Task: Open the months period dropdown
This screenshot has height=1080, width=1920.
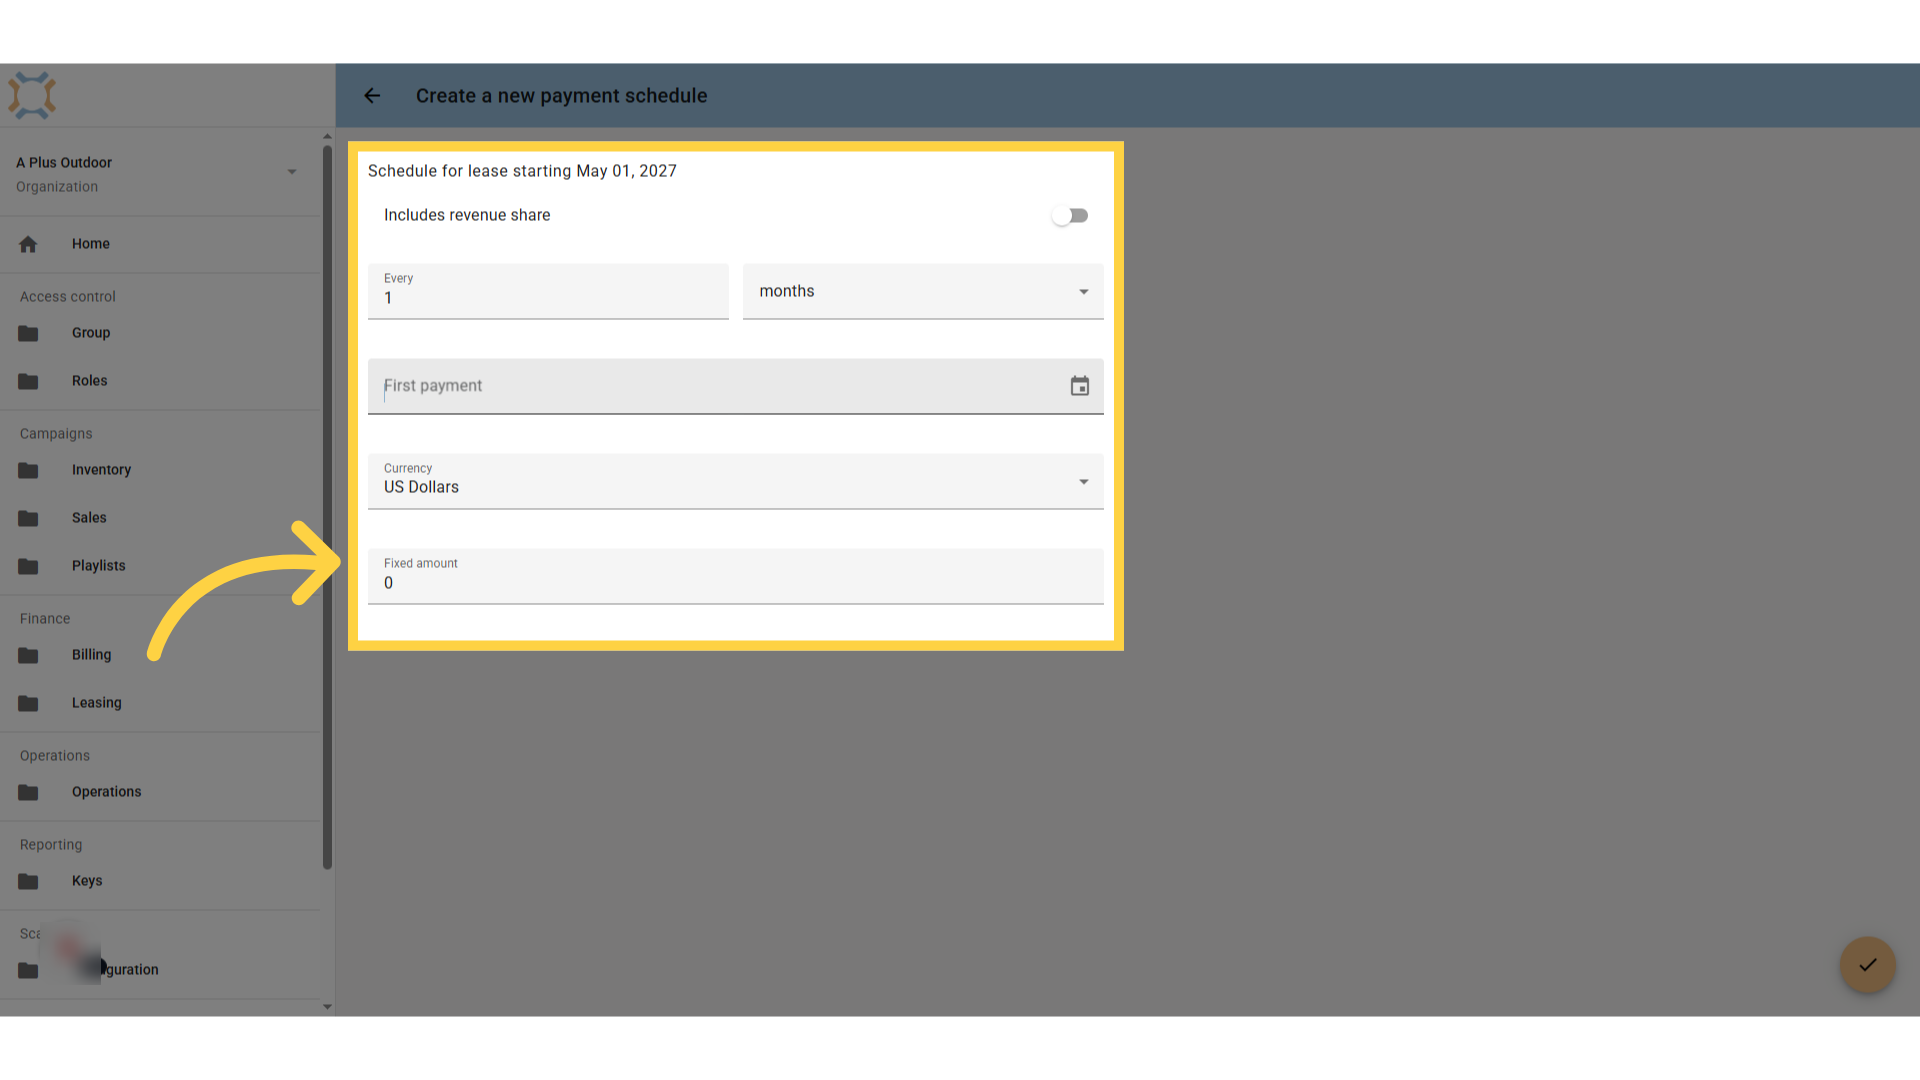Action: 923,292
